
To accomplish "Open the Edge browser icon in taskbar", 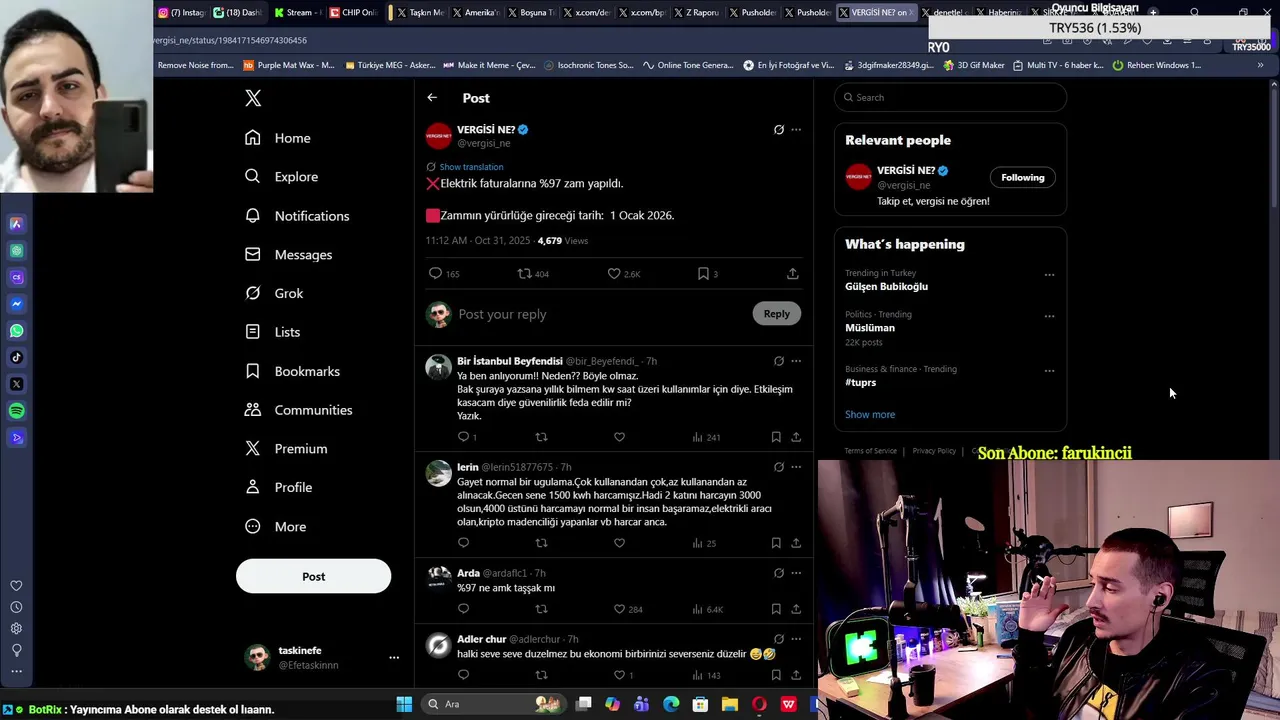I will 671,704.
